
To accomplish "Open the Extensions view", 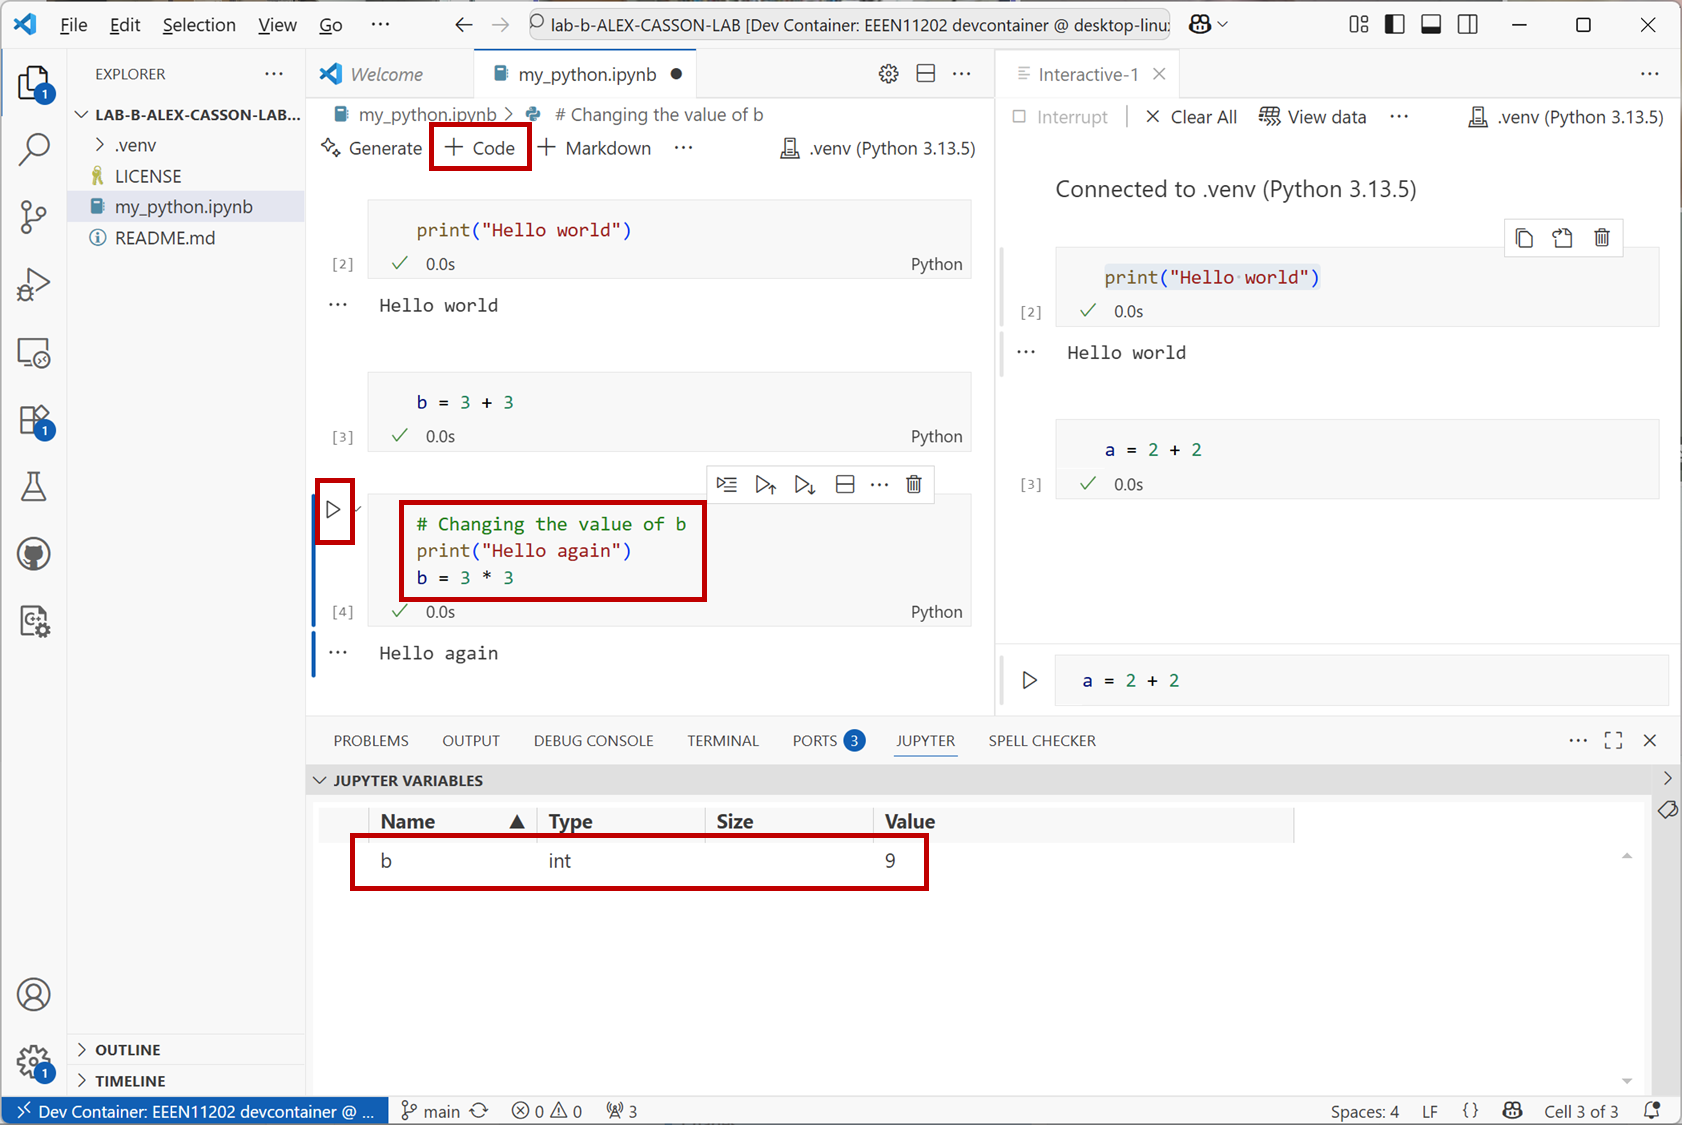I will point(33,420).
